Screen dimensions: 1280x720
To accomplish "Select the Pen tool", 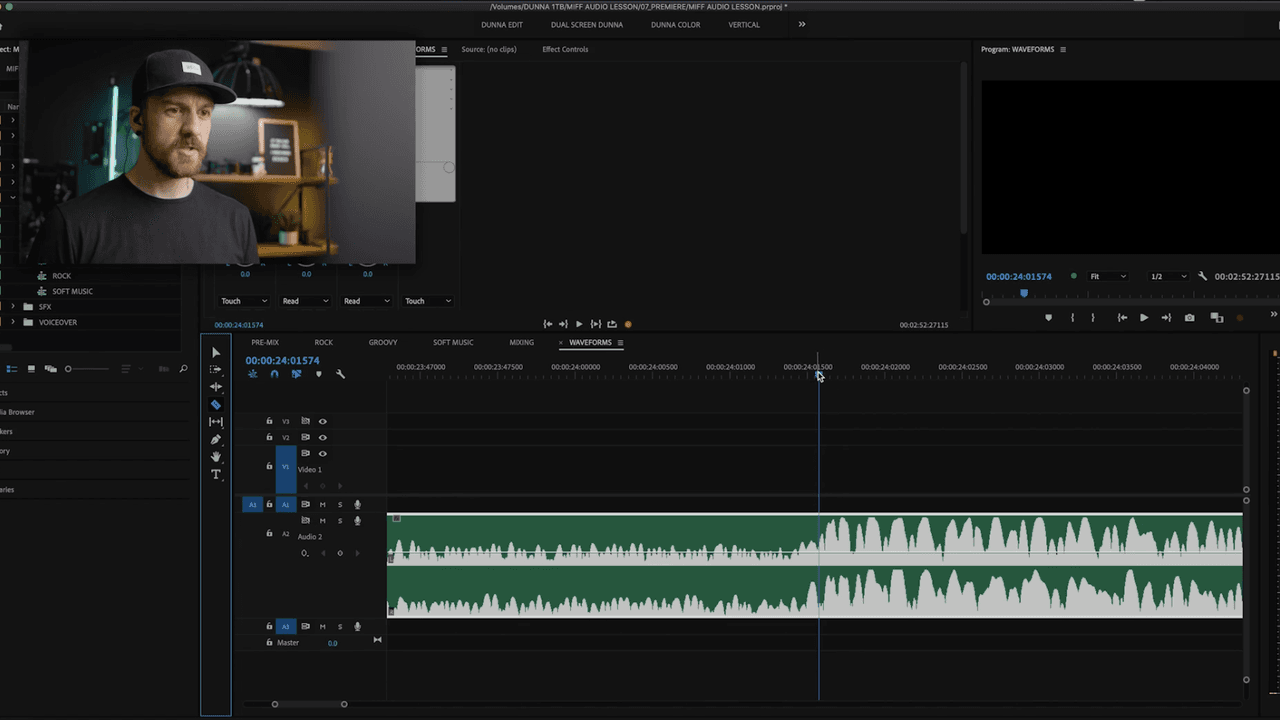I will point(216,439).
